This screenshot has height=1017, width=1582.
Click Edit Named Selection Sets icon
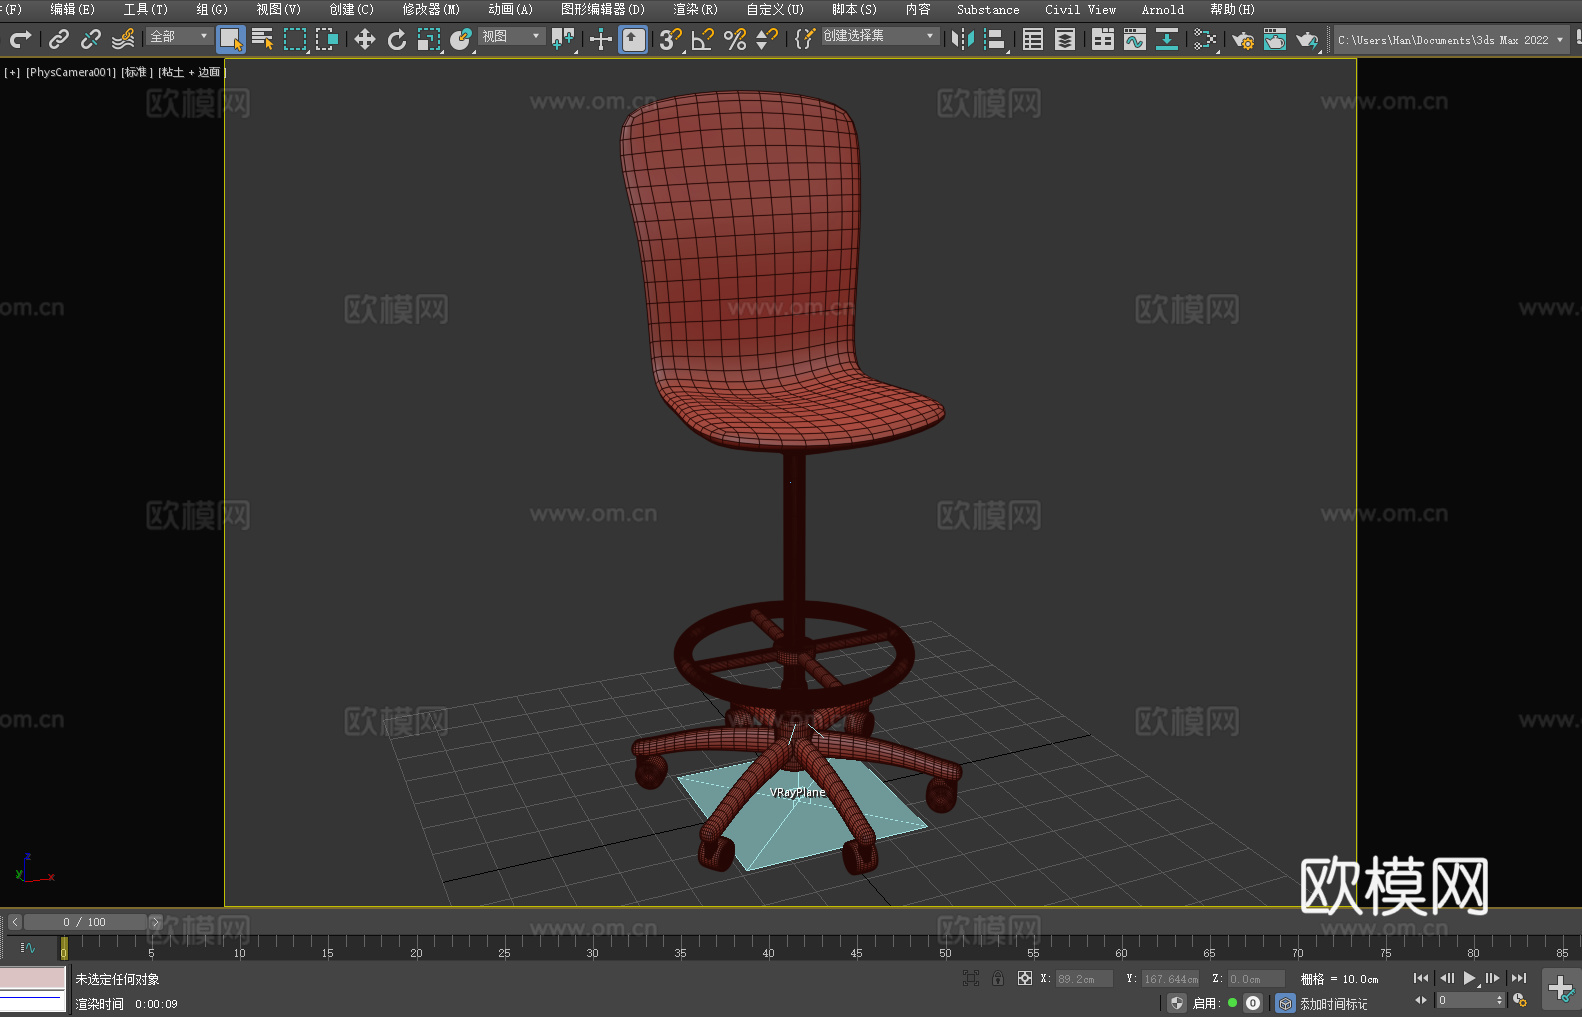[805, 39]
